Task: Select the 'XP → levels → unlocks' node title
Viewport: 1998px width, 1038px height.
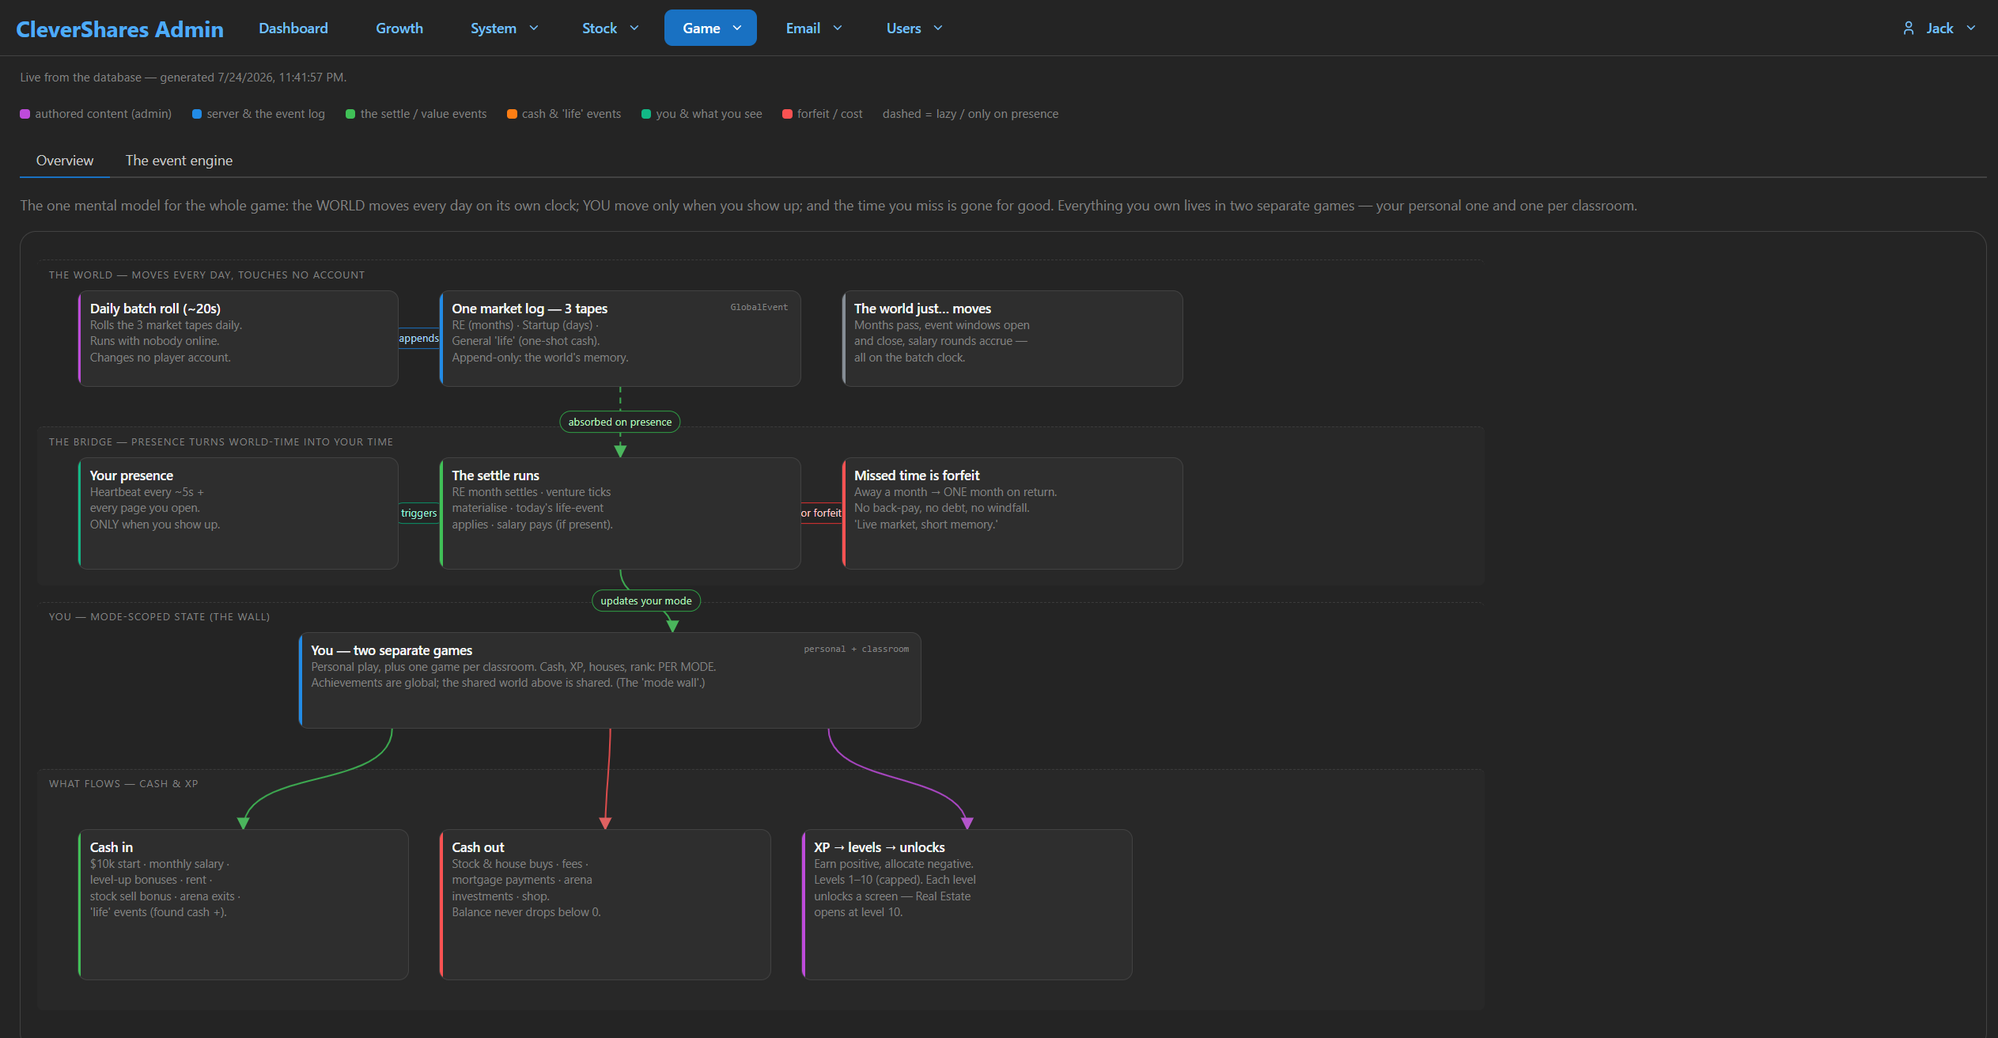Action: click(x=879, y=847)
